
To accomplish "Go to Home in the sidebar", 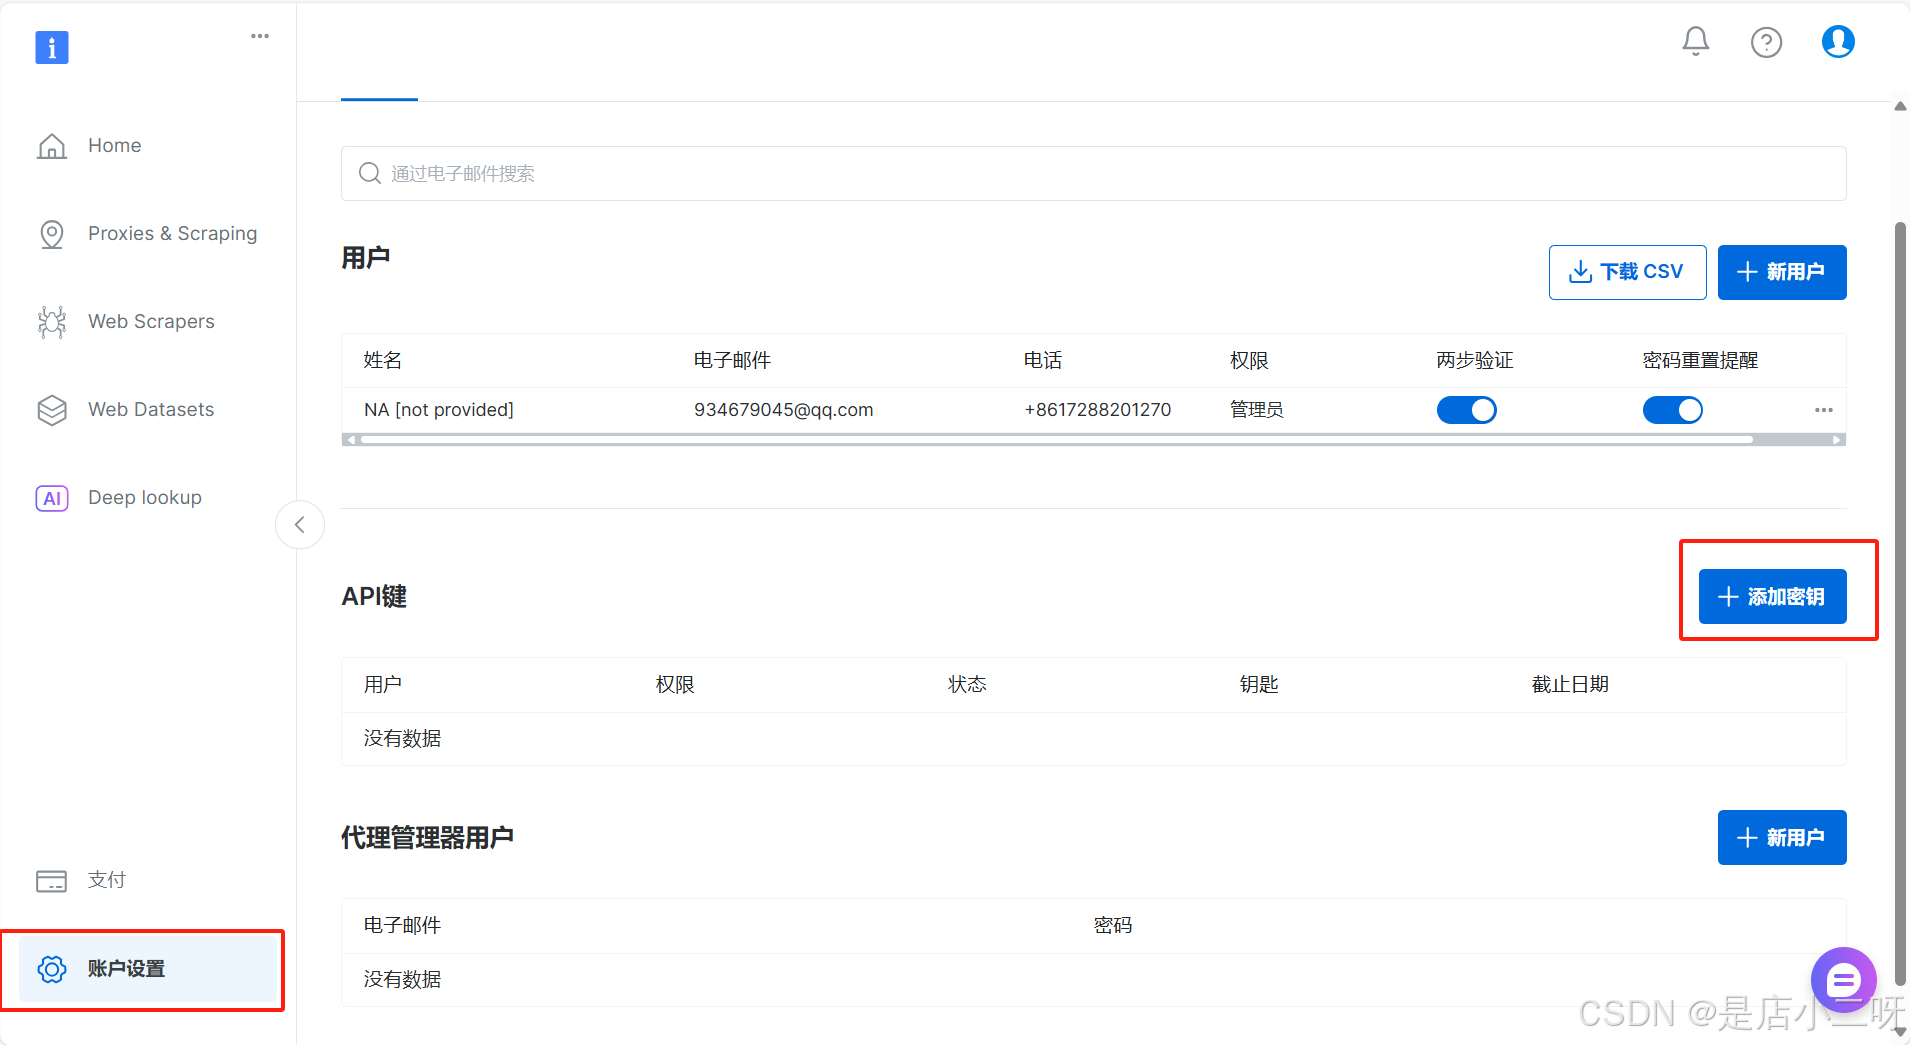I will 114,146.
